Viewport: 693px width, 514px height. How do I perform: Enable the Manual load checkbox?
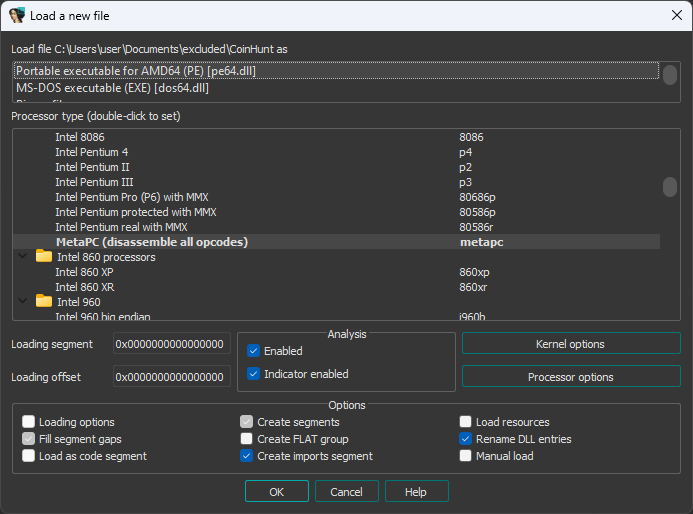tap(465, 456)
